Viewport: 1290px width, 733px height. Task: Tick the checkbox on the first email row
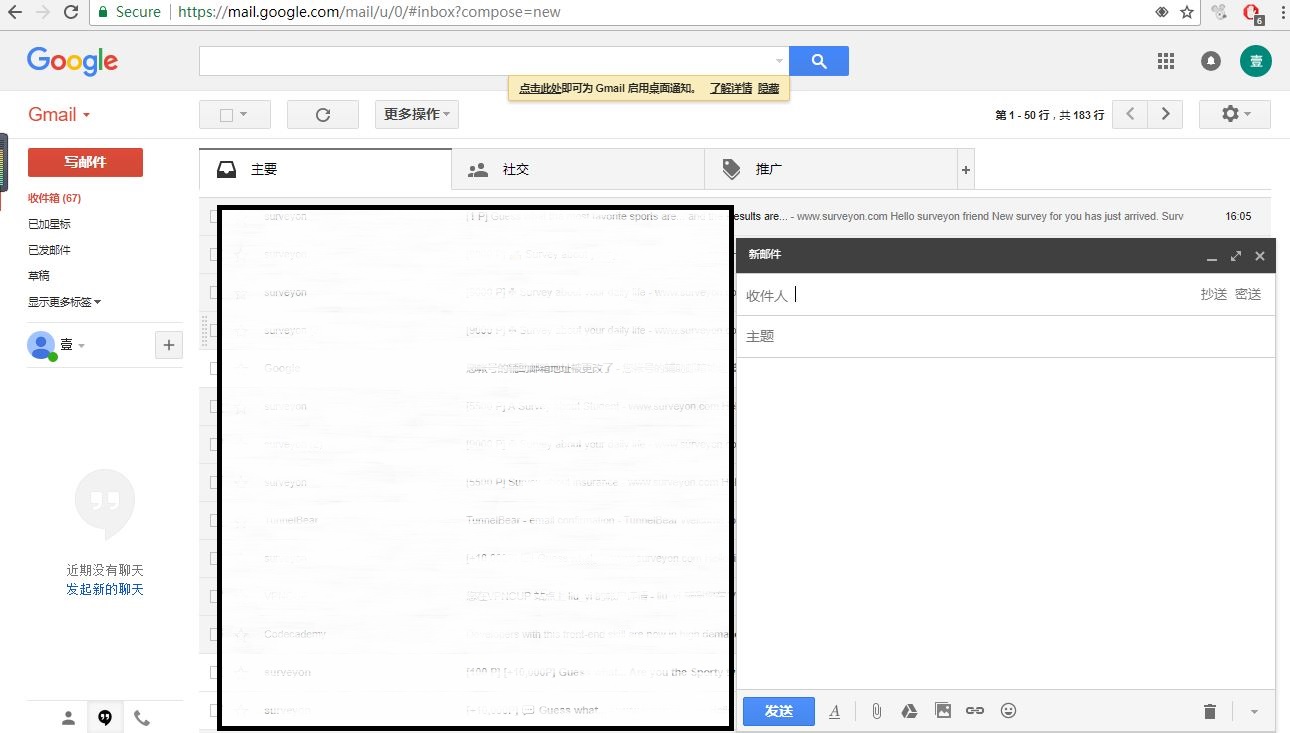[x=214, y=216]
